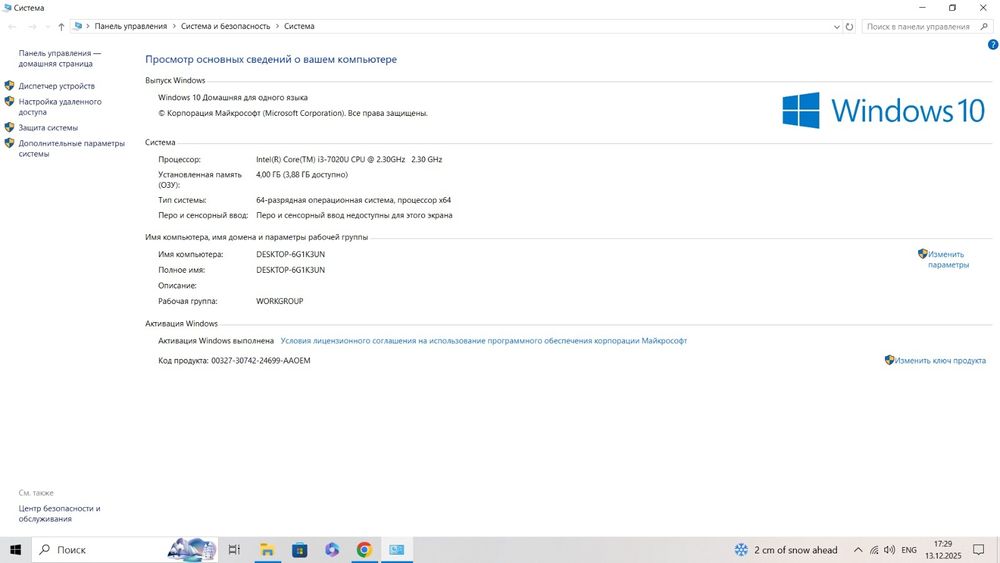The height and width of the screenshot is (563, 1000).
Task: Open Google Chrome from the taskbar
Action: coord(364,550)
